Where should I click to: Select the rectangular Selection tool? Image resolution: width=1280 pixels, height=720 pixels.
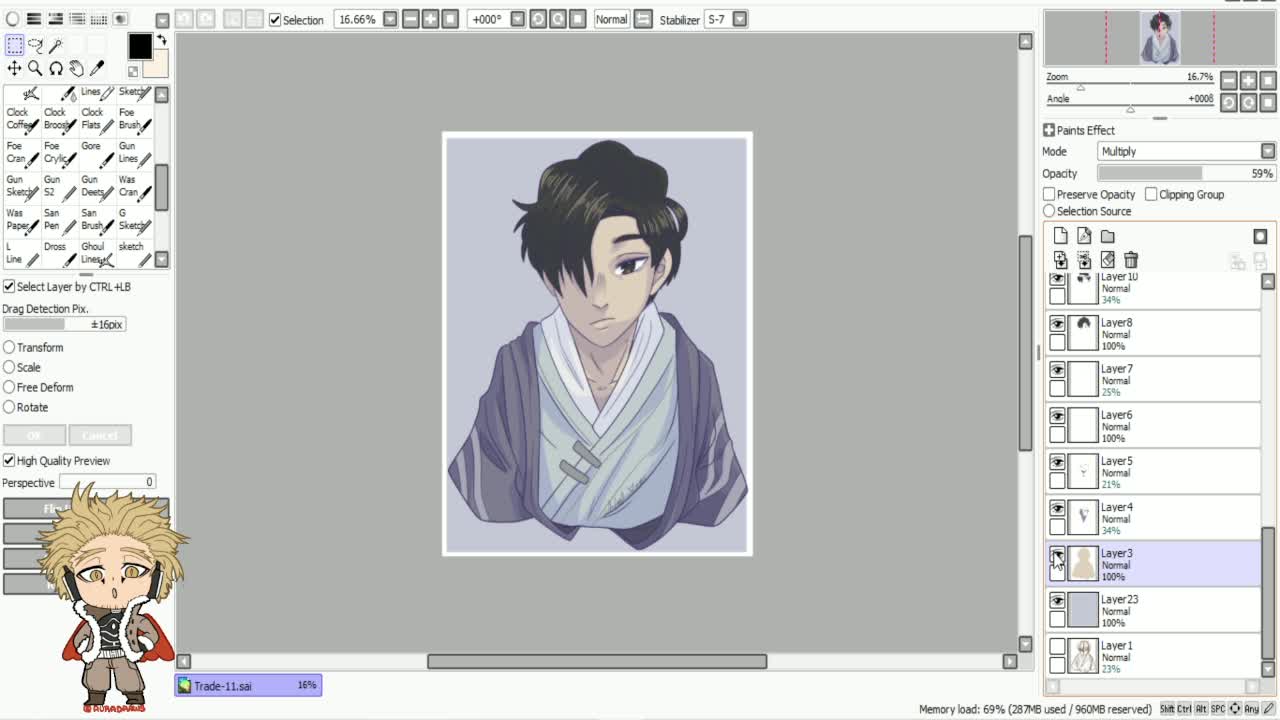[14, 45]
